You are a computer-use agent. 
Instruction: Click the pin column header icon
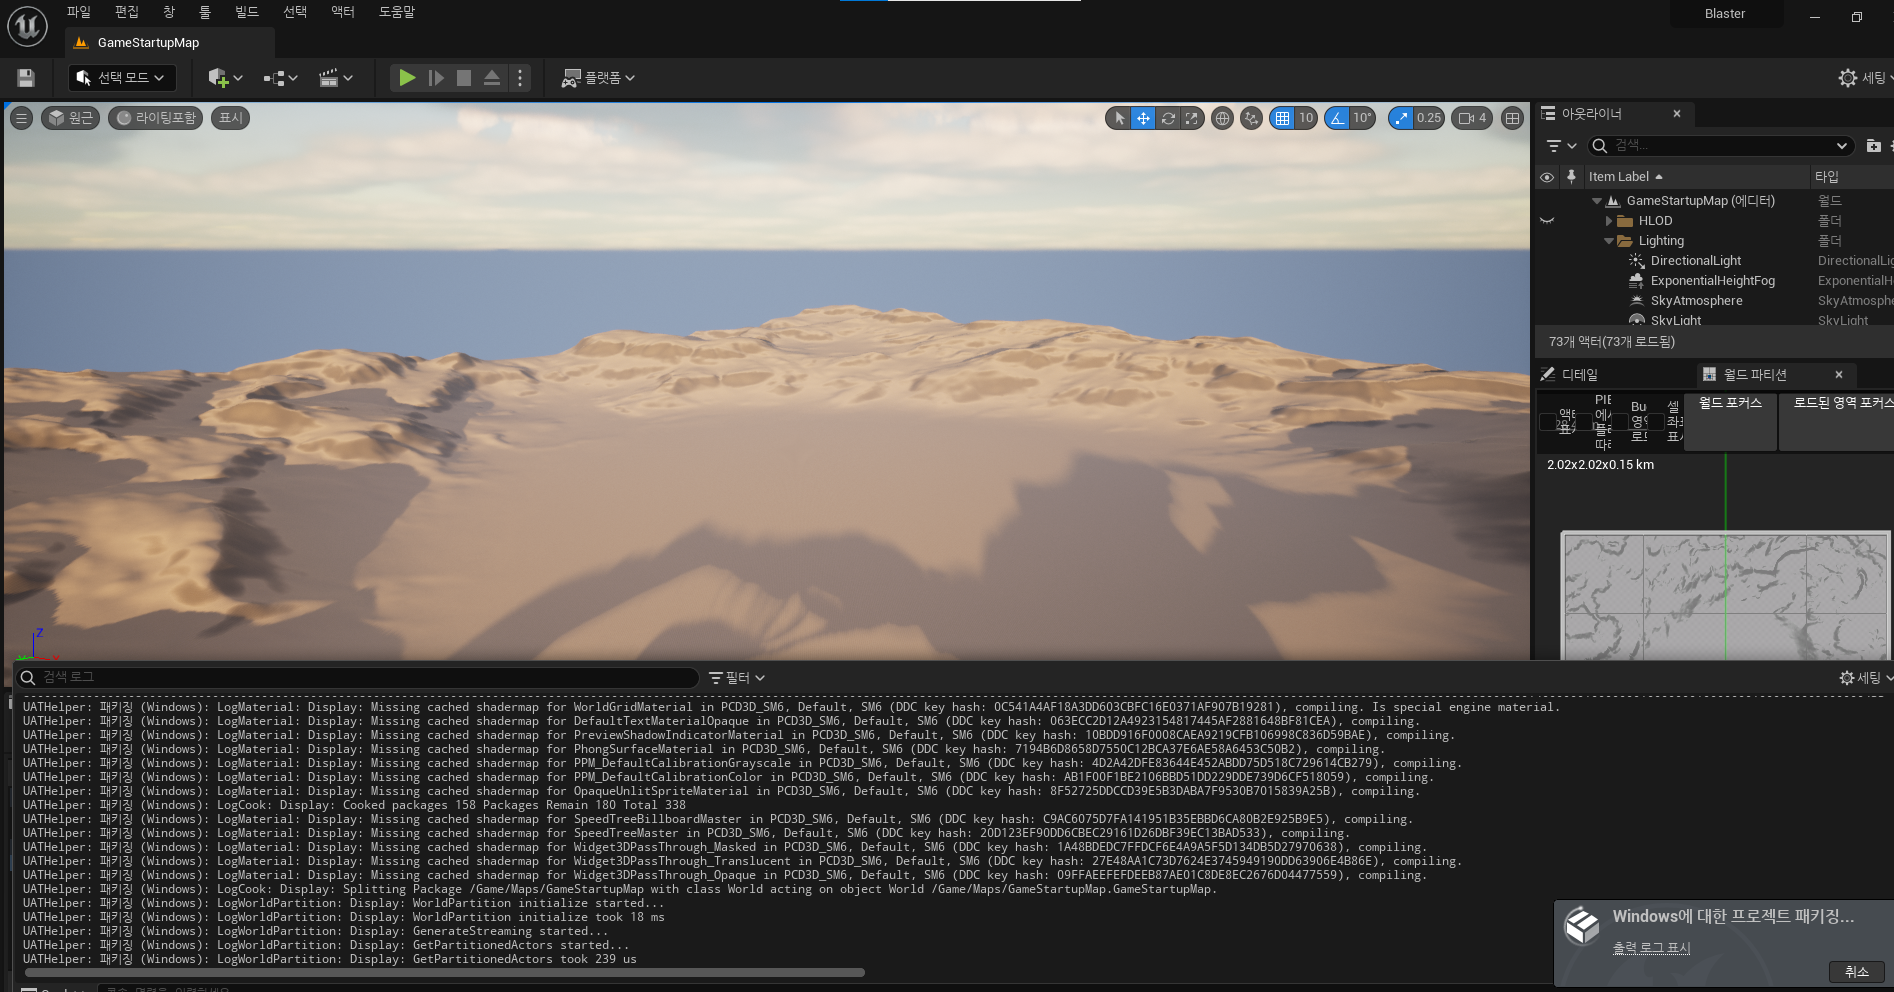[x=1571, y=177]
